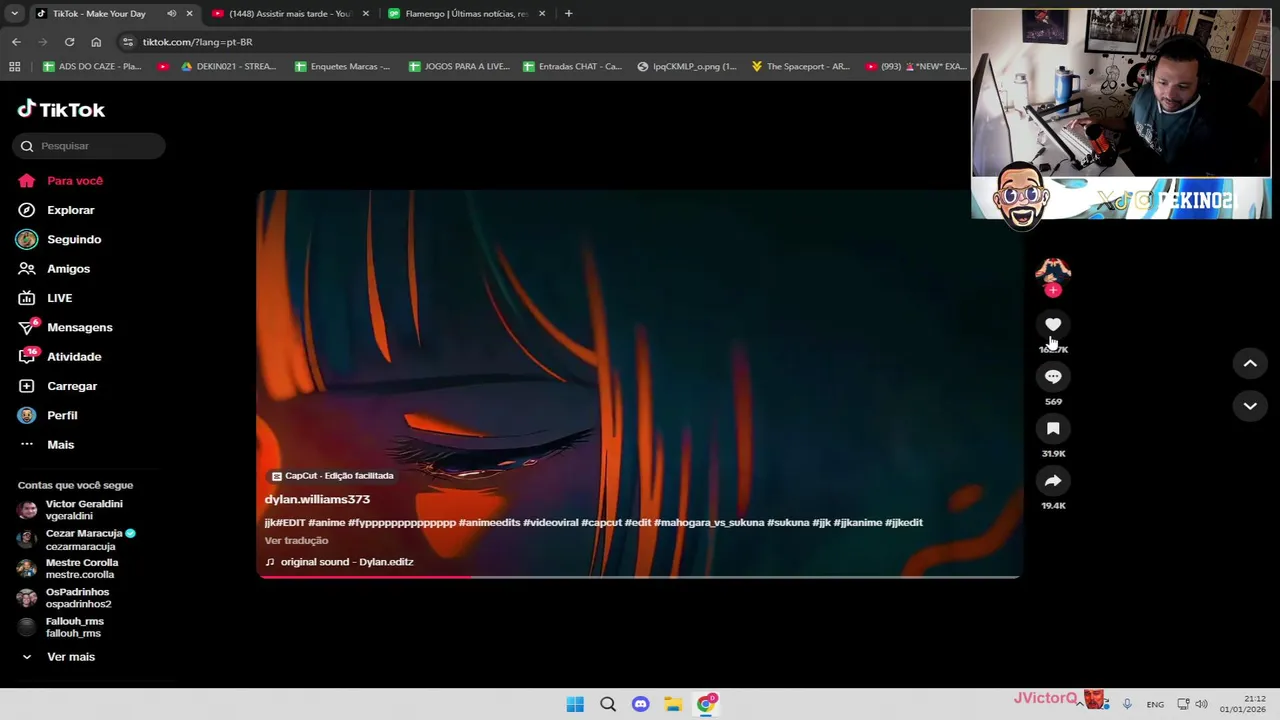
Task: Like the video with heart icon
Action: click(1053, 324)
